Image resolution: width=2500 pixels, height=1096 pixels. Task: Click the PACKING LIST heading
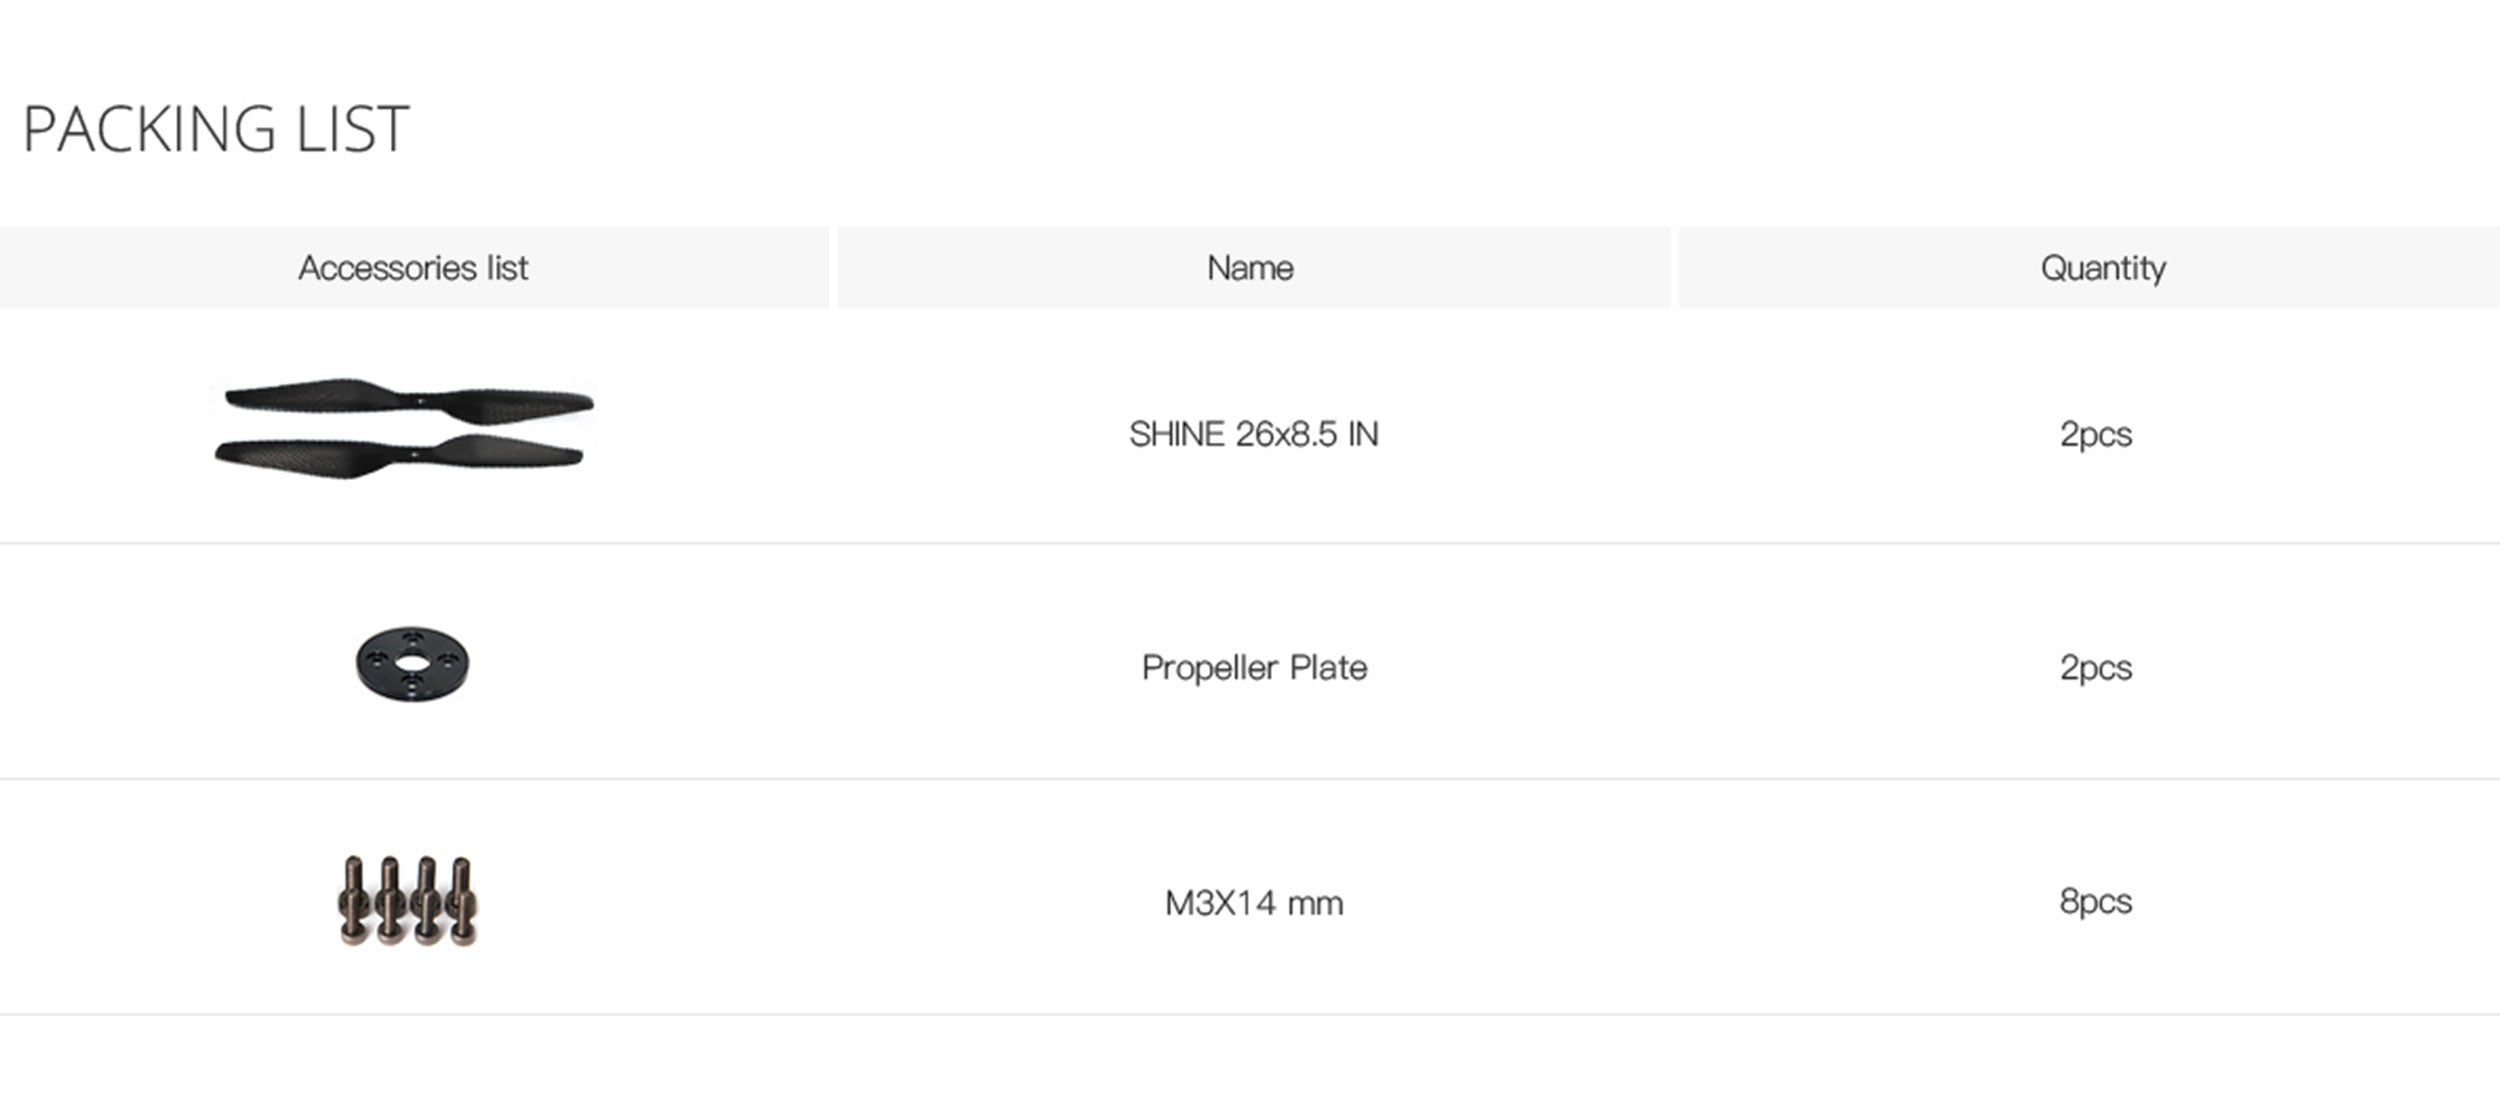(x=216, y=129)
